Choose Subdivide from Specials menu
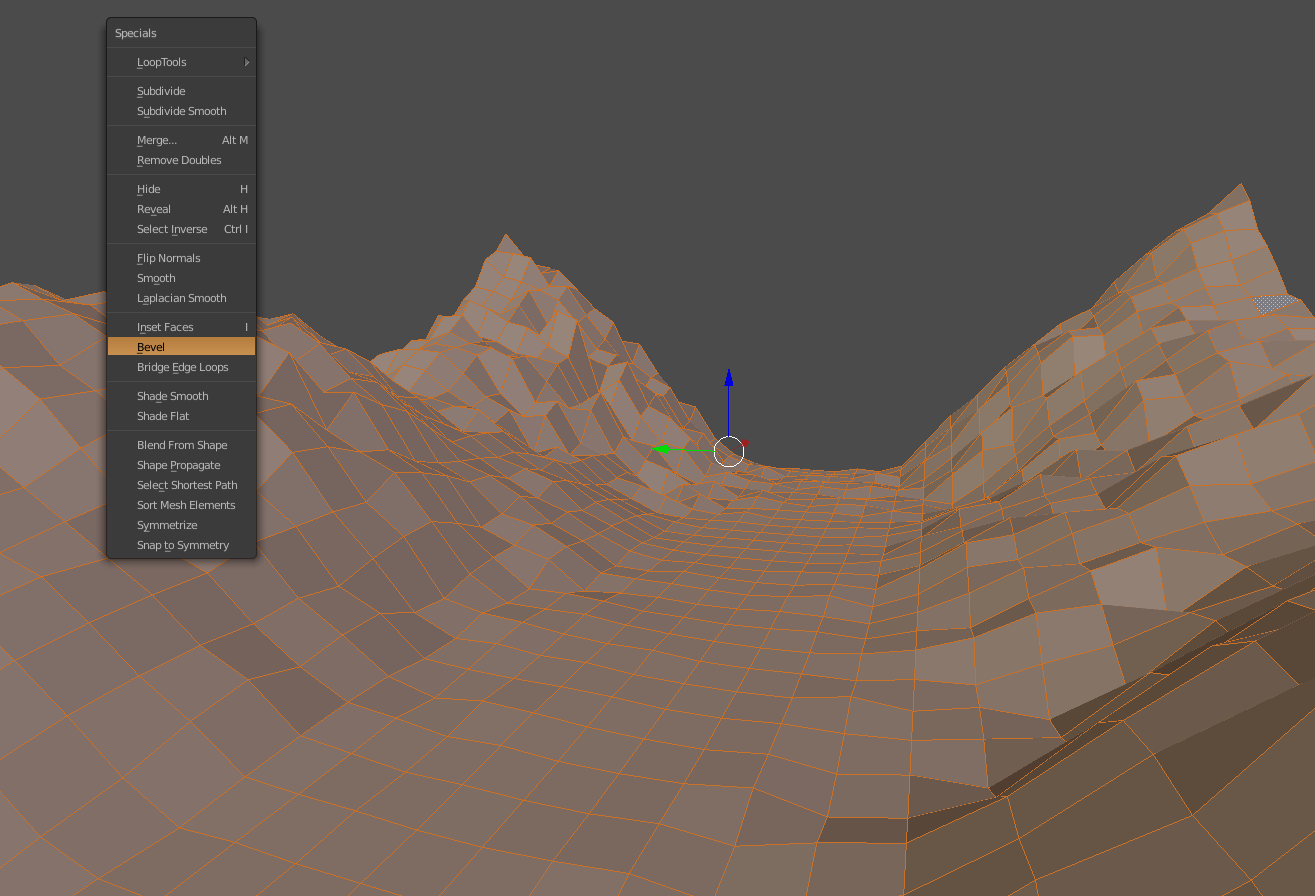The height and width of the screenshot is (896, 1315). pyautogui.click(x=181, y=91)
